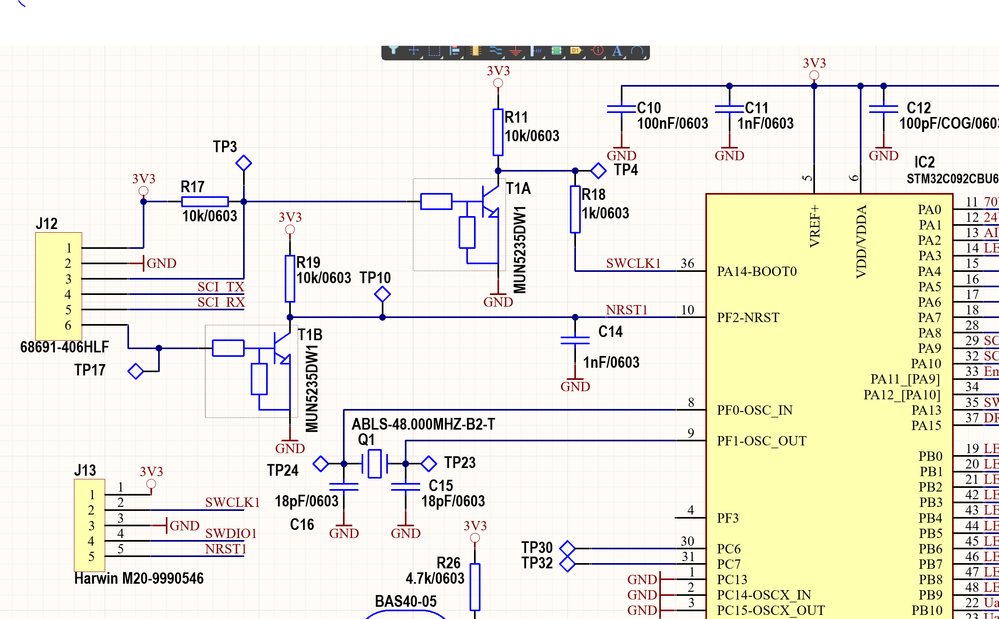Viewport: 999px width, 619px height.
Task: Select capacitor C10 symbol
Action: [x=621, y=109]
